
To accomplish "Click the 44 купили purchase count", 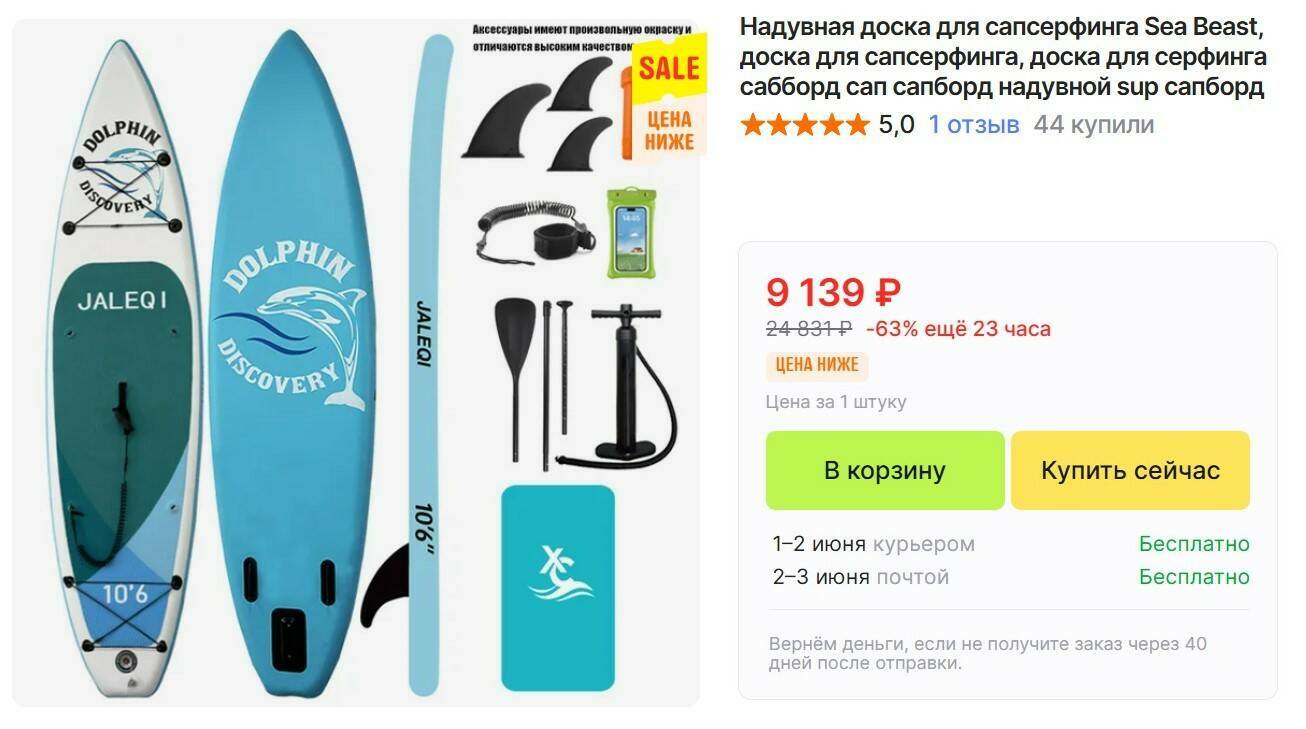I will [x=1094, y=125].
